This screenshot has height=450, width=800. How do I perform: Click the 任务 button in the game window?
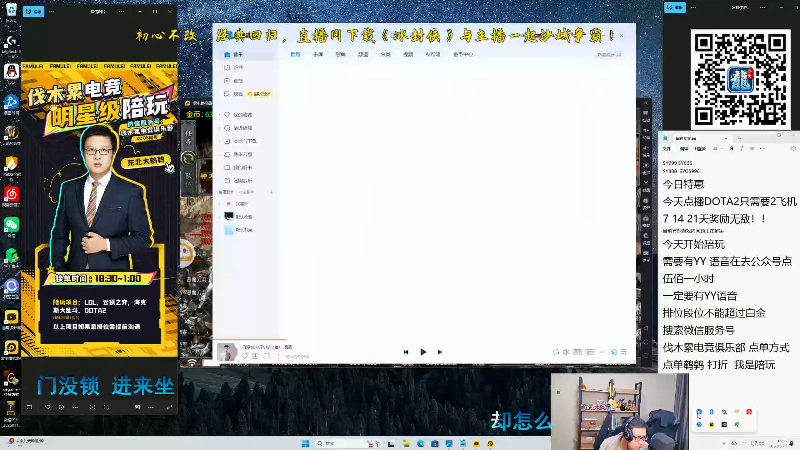click(188, 137)
